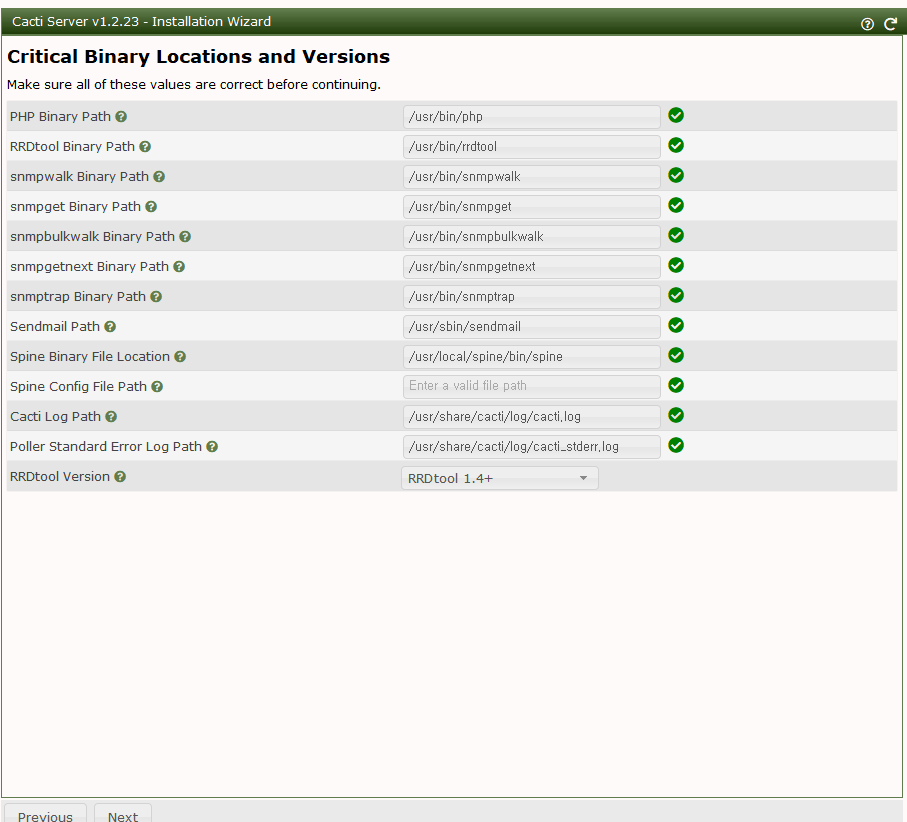Click the green checkmark for the Spine Config File Path
907x822 pixels.
click(676, 385)
